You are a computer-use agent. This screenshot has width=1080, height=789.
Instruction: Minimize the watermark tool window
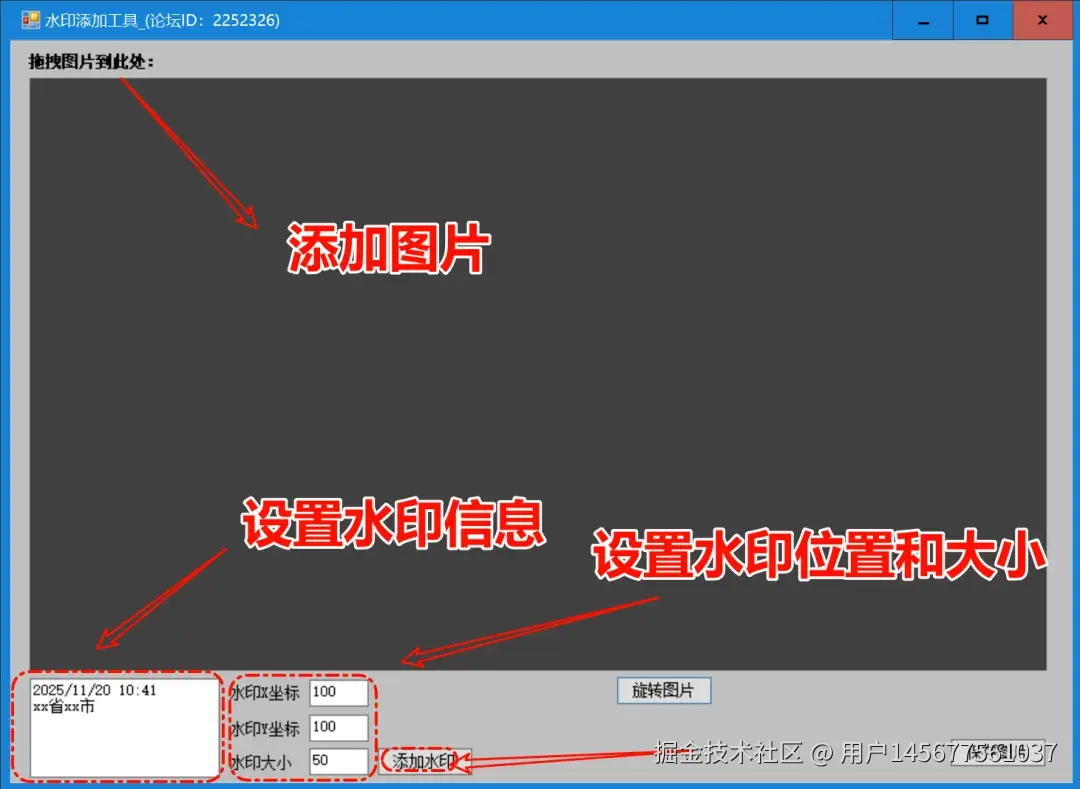922,20
